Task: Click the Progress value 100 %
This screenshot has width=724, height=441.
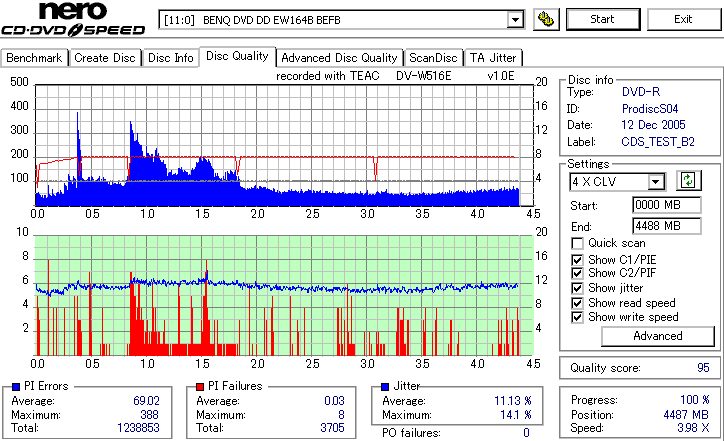Action: pos(694,400)
